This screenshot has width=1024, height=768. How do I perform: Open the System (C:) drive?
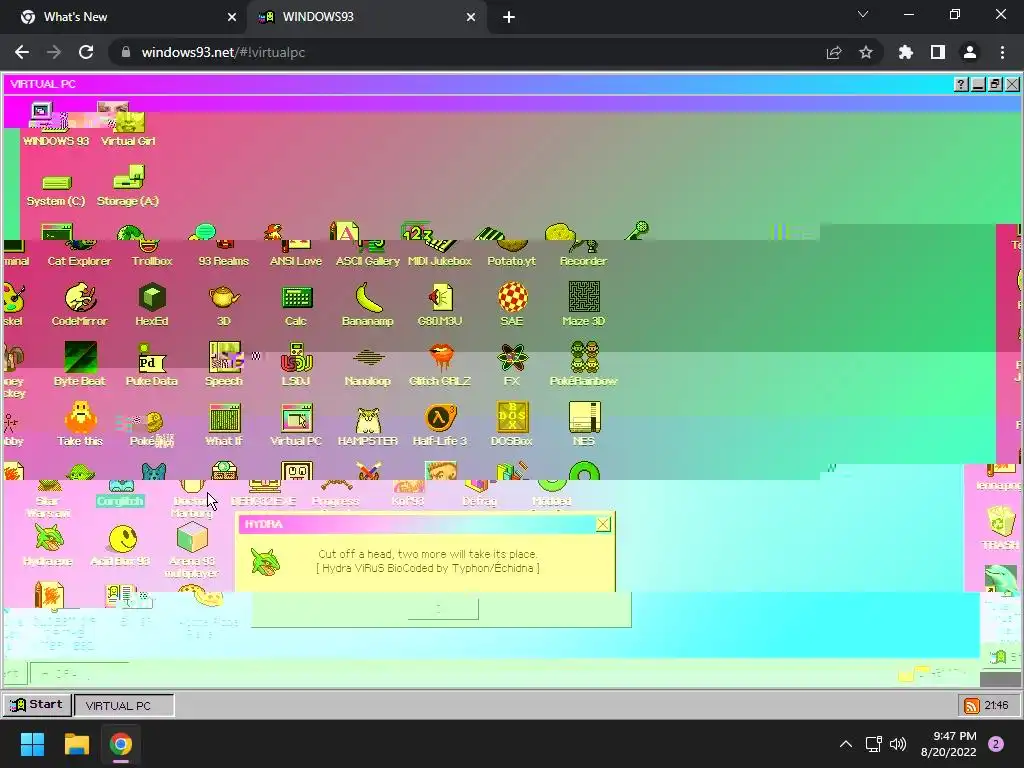coord(56,189)
